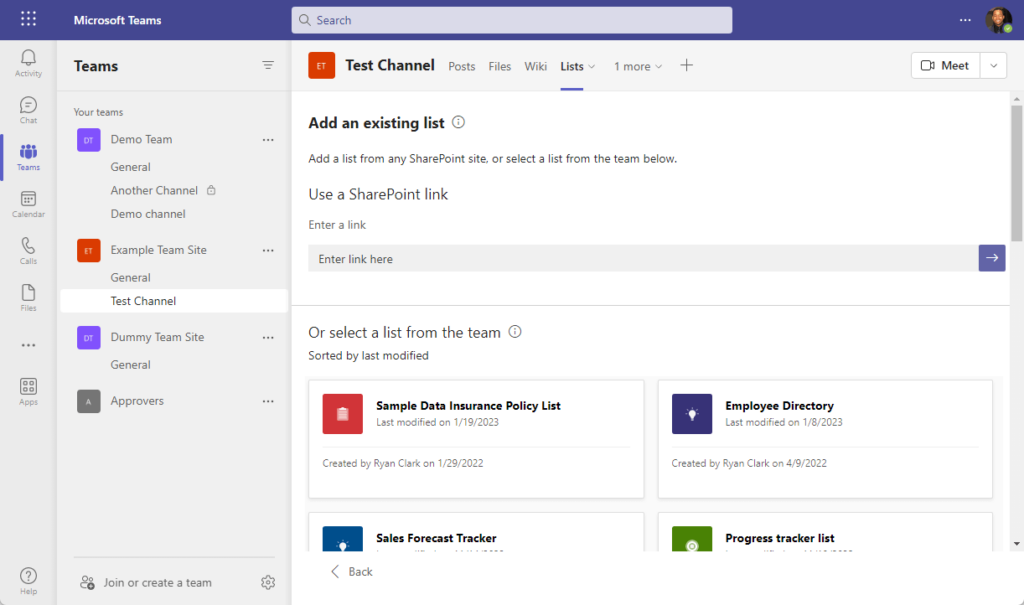Screen dimensions: 1024x605
Task: Click the Demo Team DT avatar
Action: coord(89,140)
